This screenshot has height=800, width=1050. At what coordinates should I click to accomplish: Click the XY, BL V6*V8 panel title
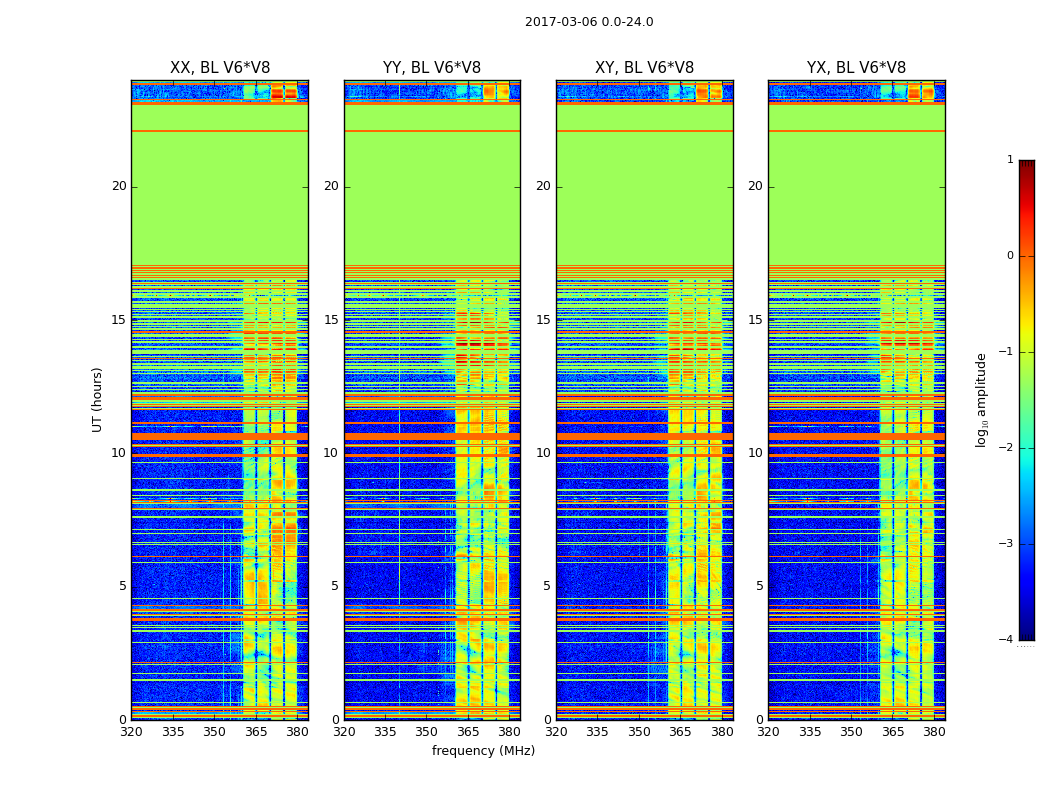pyautogui.click(x=644, y=68)
